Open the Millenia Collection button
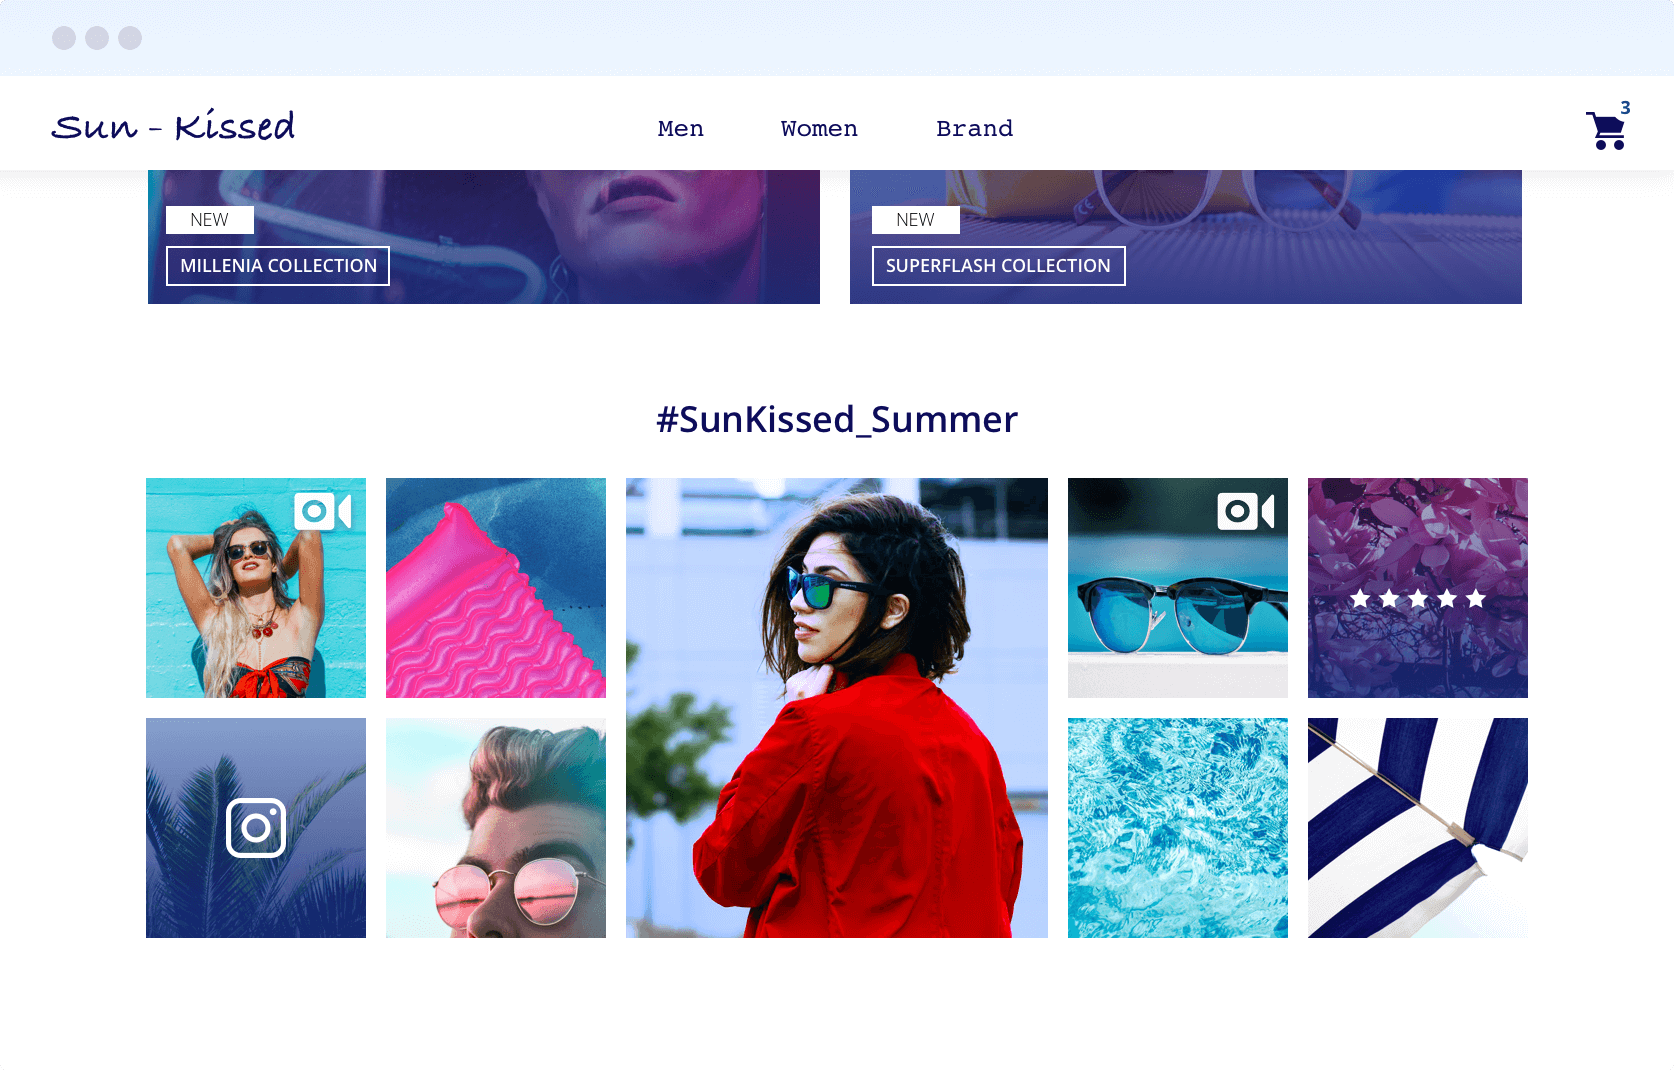 pos(278,266)
